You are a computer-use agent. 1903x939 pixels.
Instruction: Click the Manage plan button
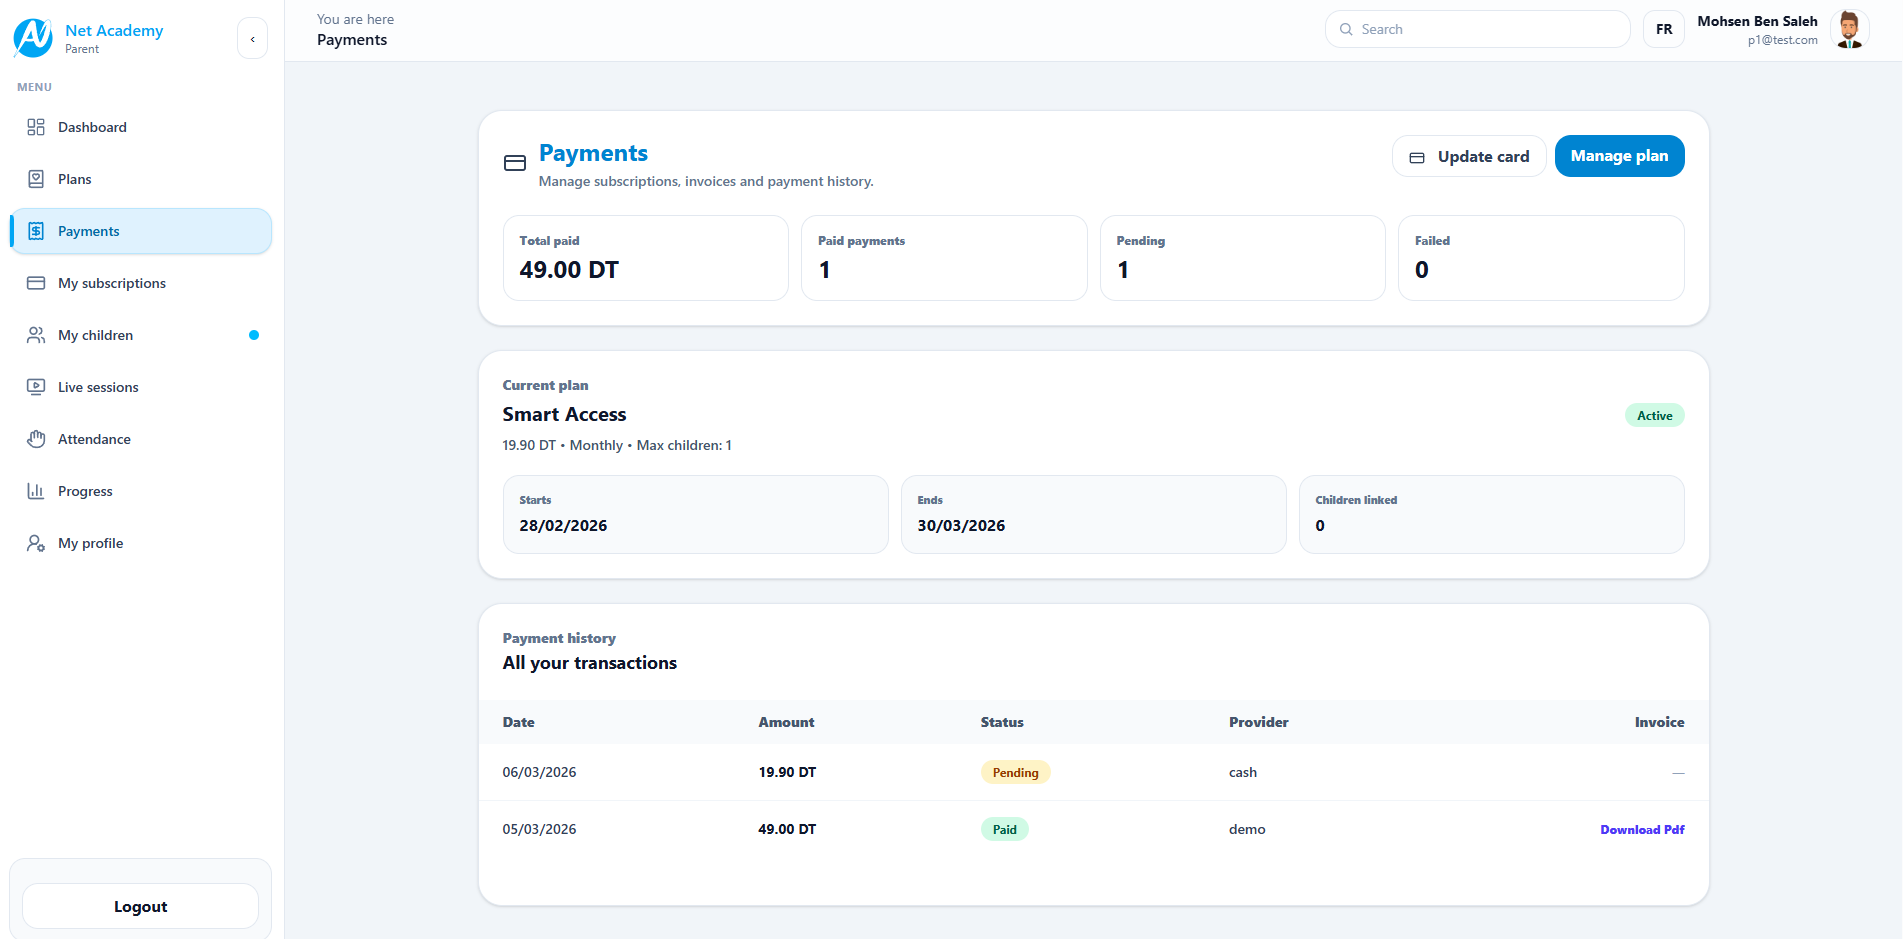click(x=1618, y=156)
